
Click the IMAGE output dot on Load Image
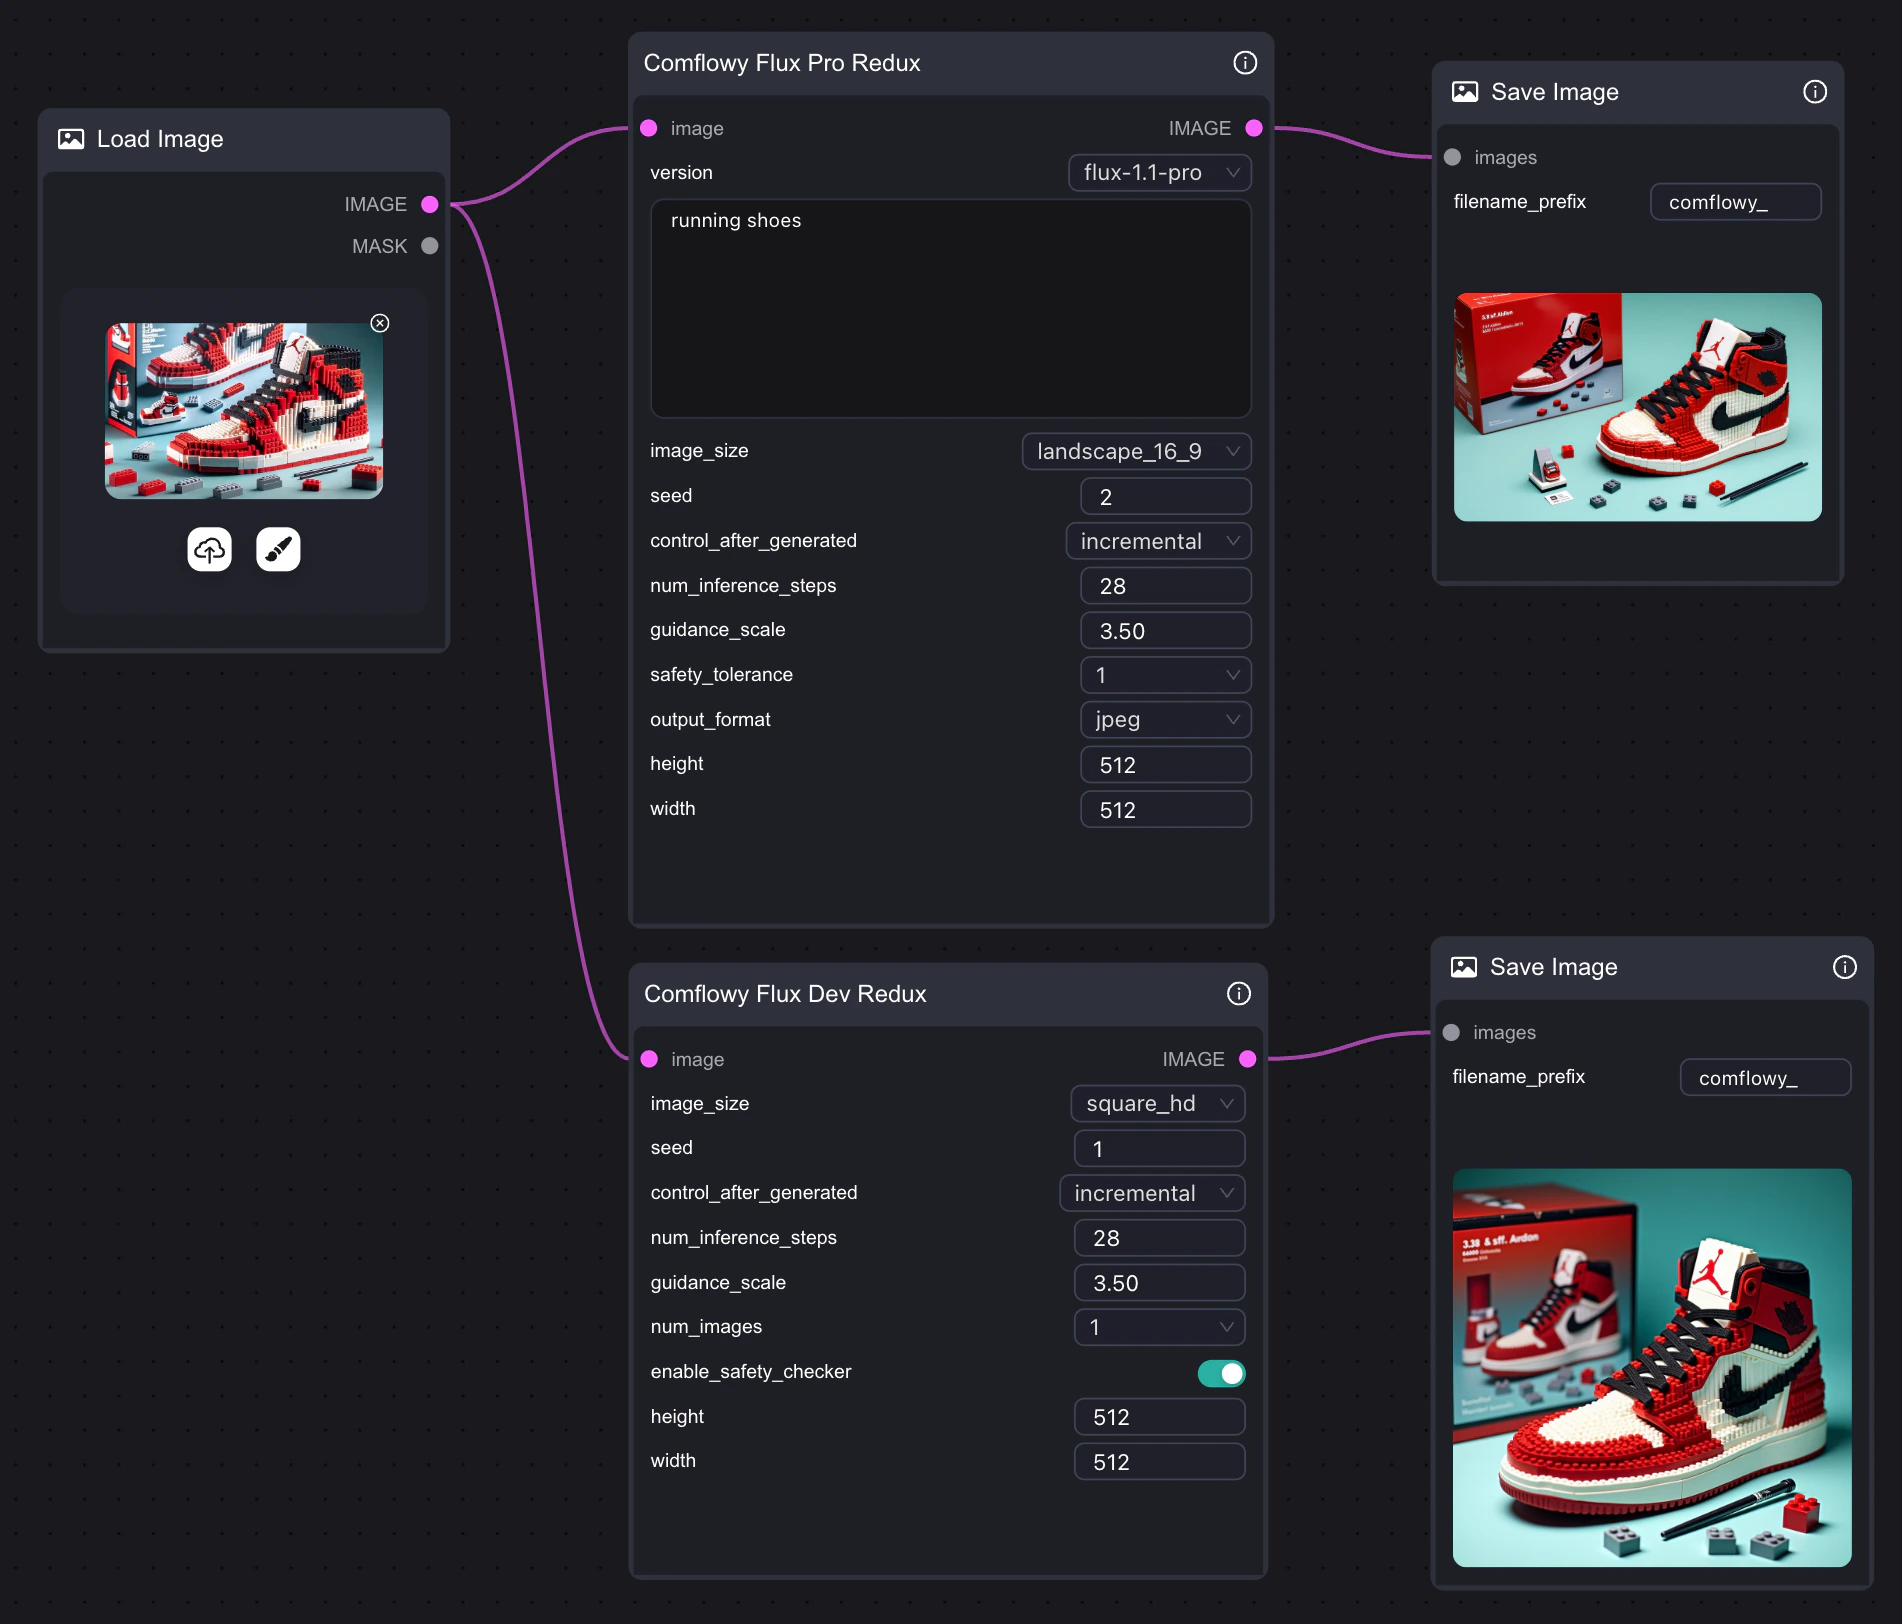click(x=429, y=204)
